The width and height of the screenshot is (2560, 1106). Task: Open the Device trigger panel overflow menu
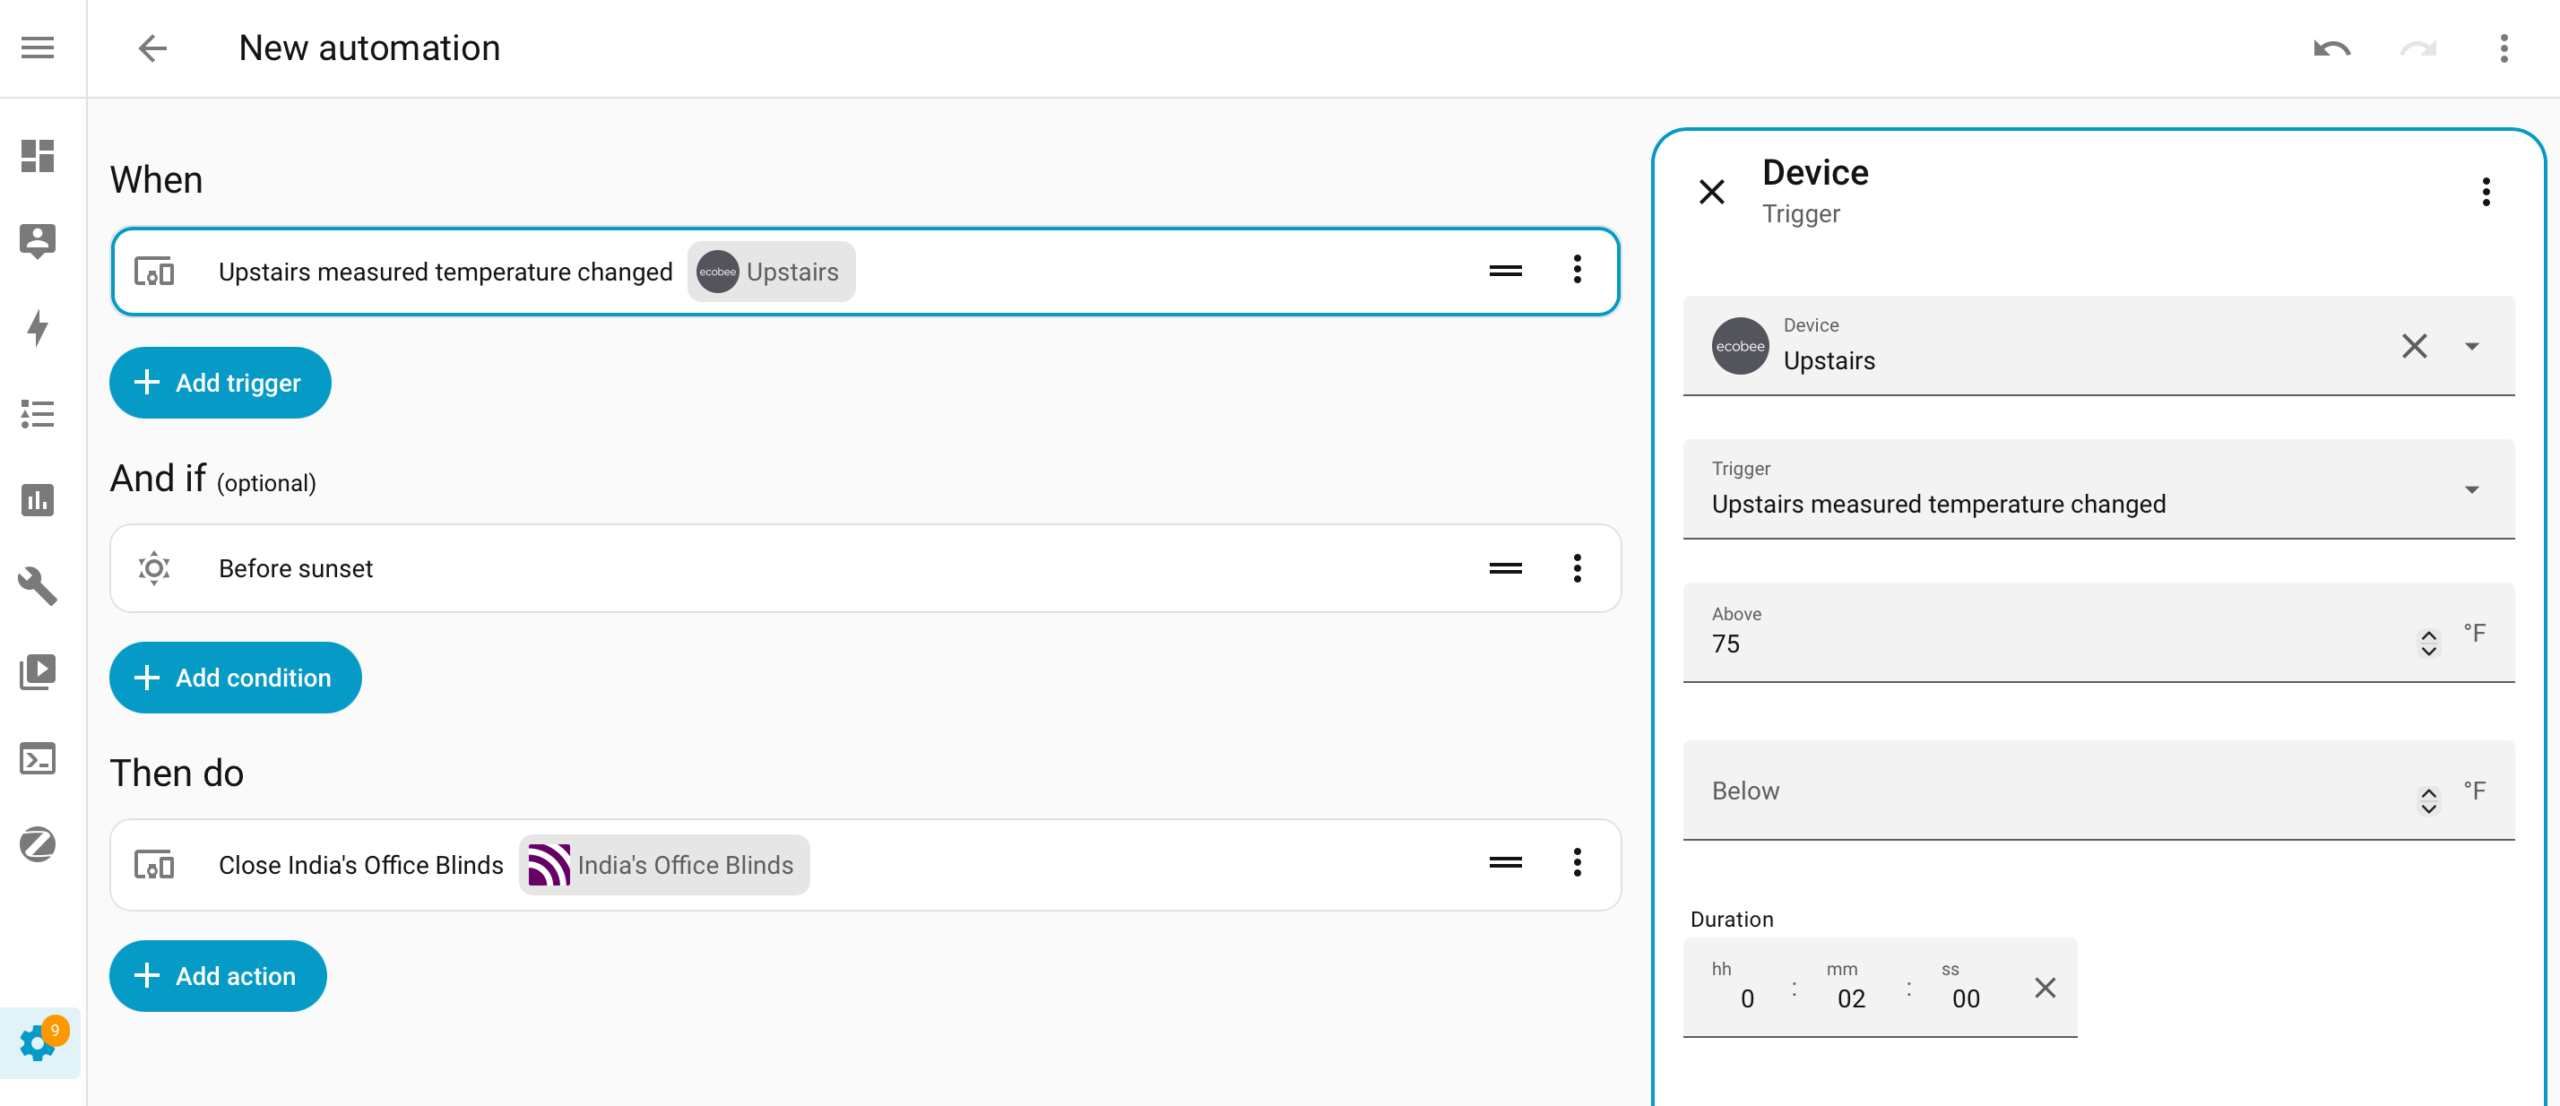pyautogui.click(x=2486, y=192)
